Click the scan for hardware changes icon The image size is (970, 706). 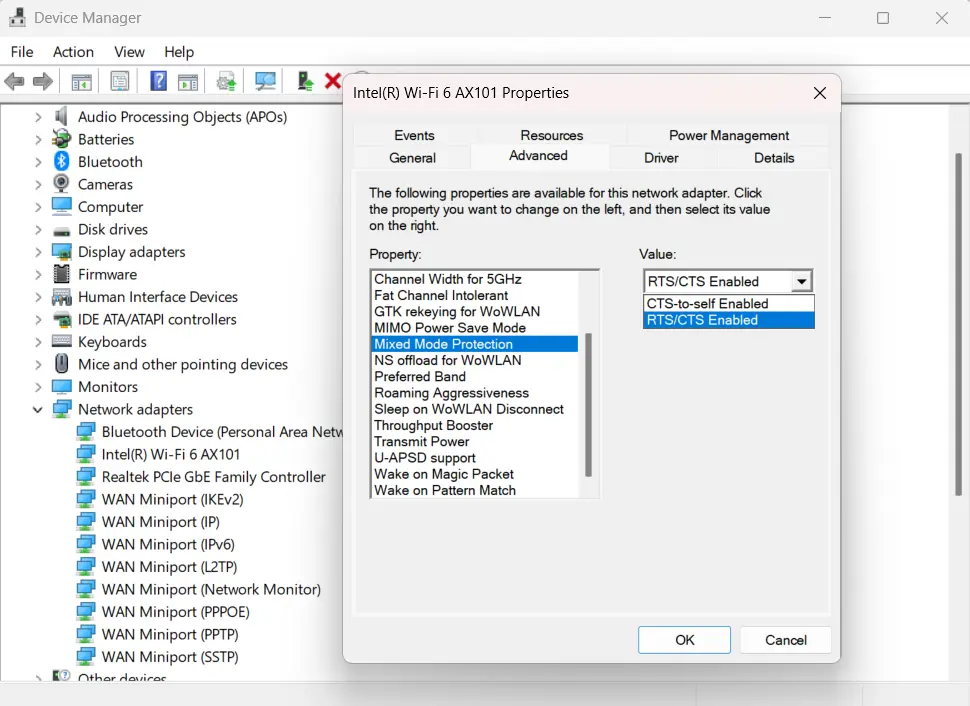pyautogui.click(x=265, y=81)
